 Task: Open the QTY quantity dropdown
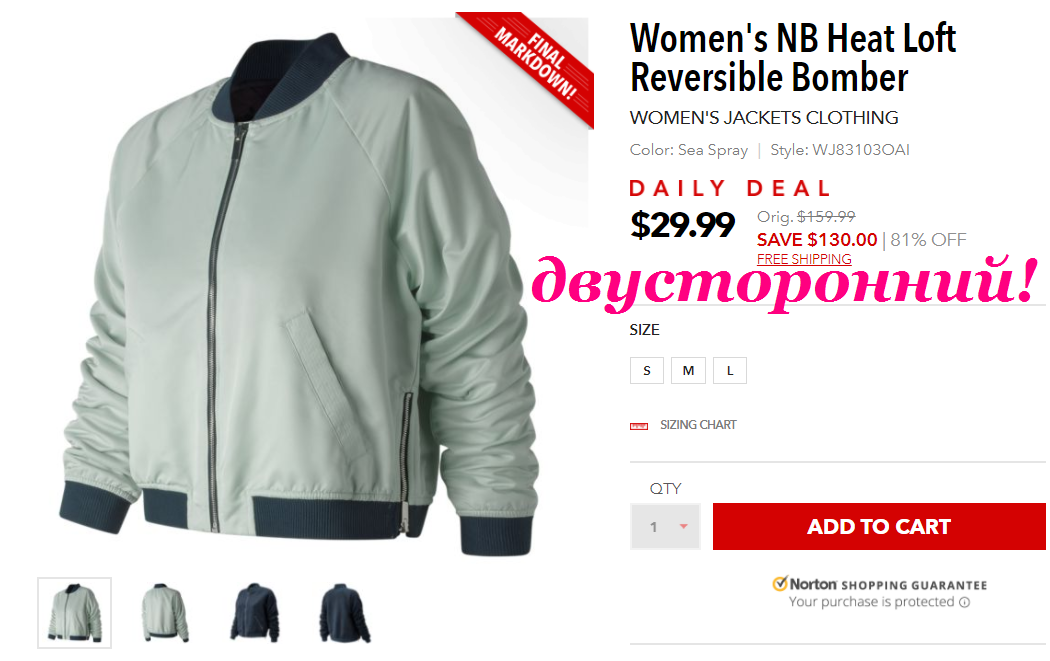[665, 526]
